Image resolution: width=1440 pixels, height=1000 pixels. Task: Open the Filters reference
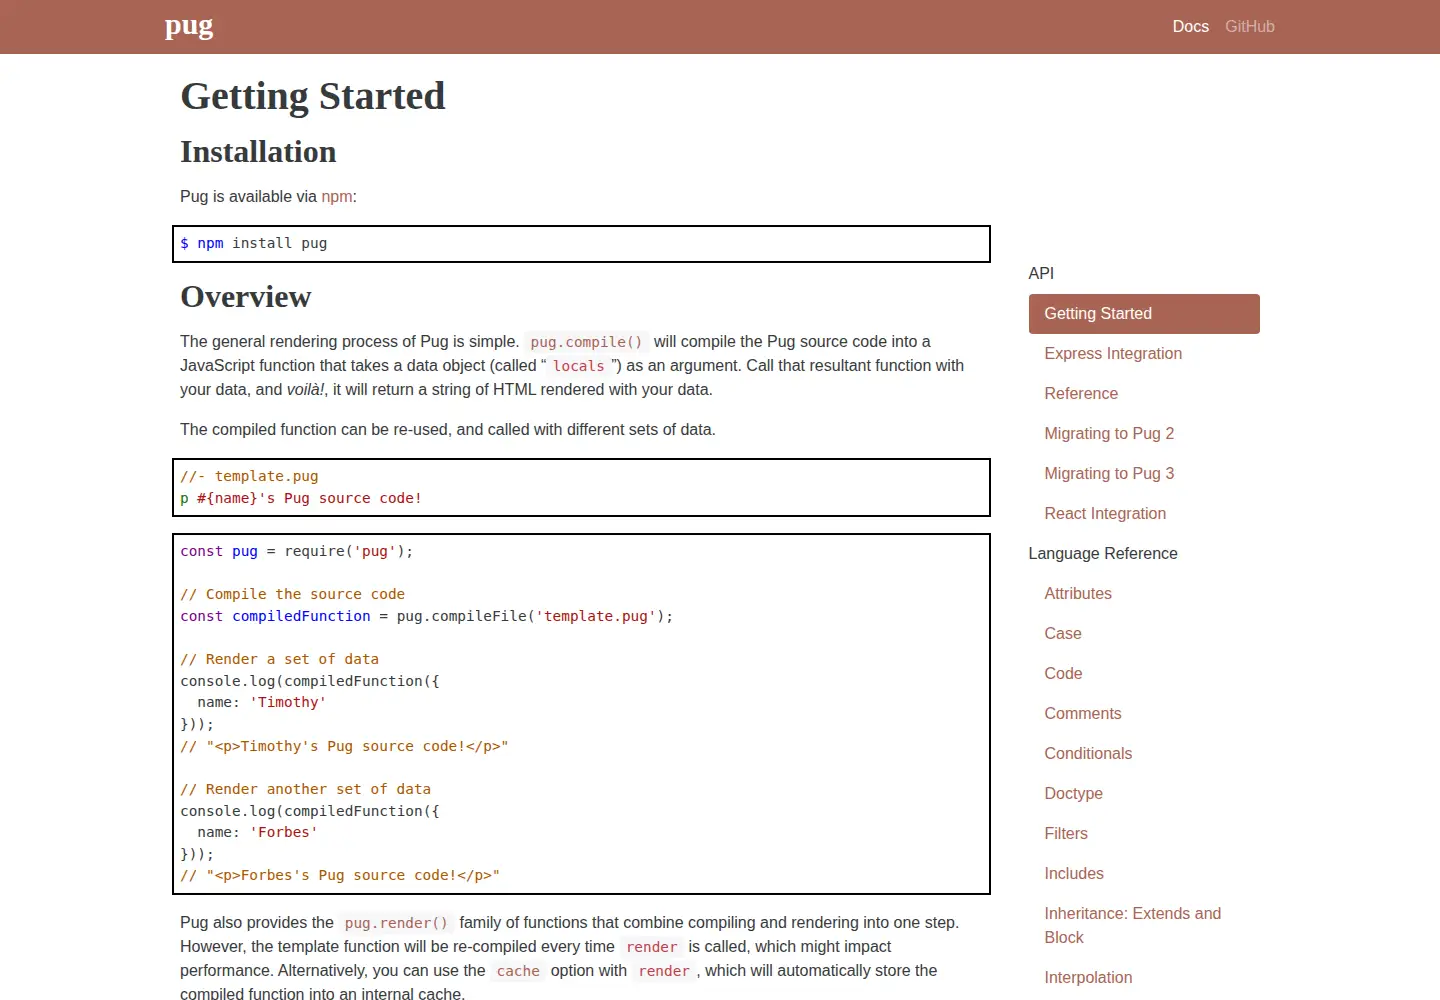click(1066, 834)
